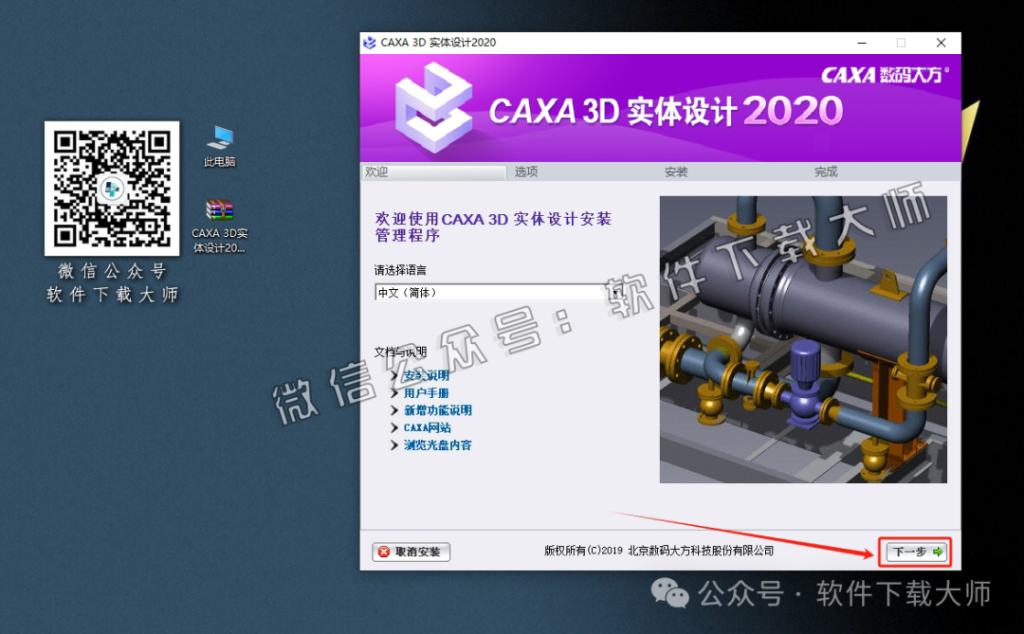Open the 此电脑 desktop icon

coord(219,147)
